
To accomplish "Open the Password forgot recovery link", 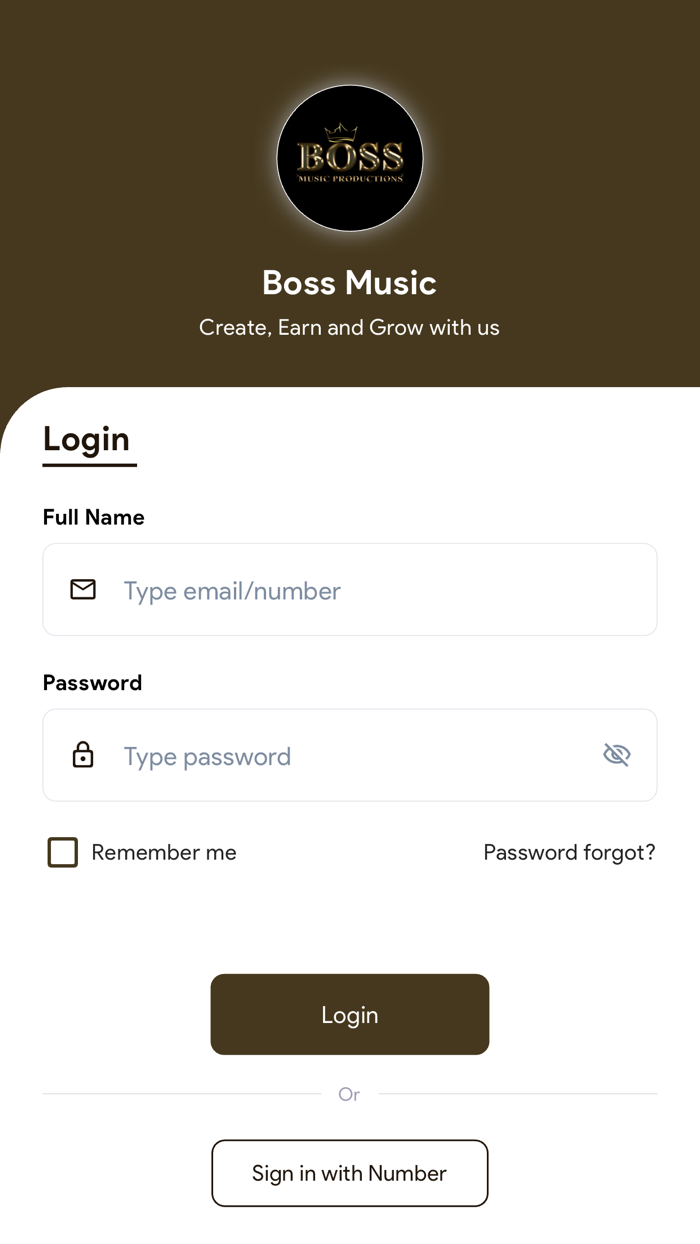I will point(569,852).
